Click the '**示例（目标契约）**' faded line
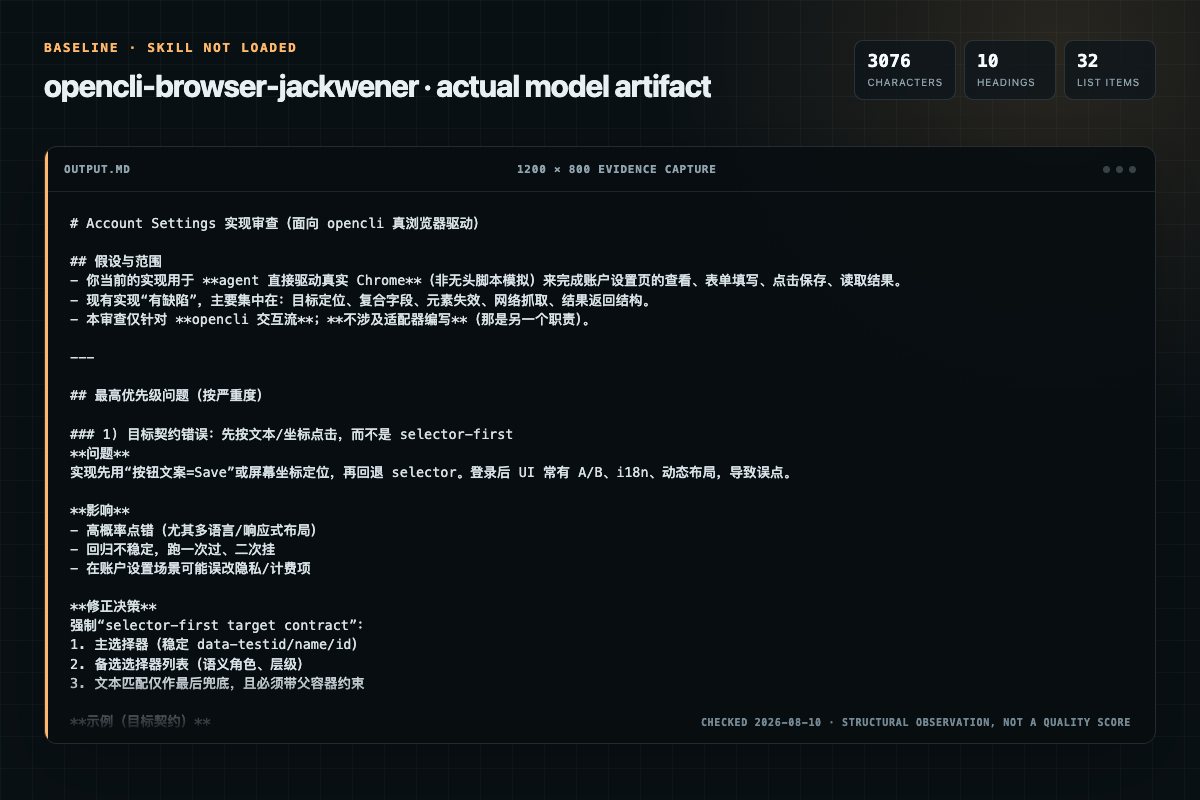This screenshot has height=800, width=1200. [140, 722]
